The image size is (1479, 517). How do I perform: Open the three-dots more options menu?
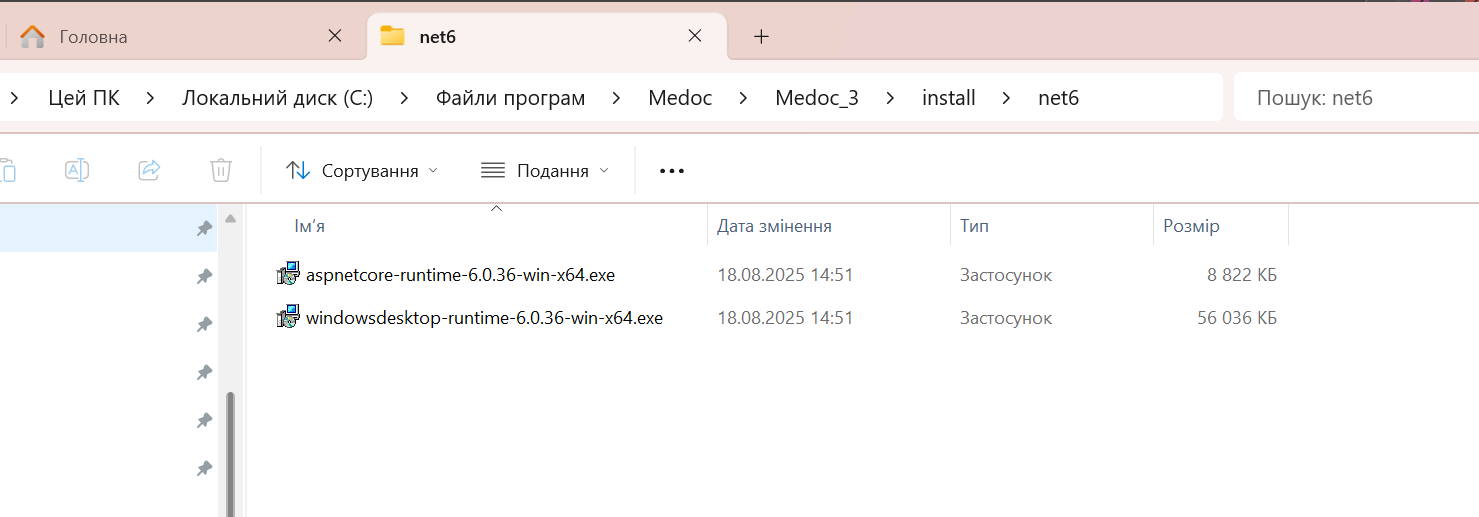coord(672,171)
